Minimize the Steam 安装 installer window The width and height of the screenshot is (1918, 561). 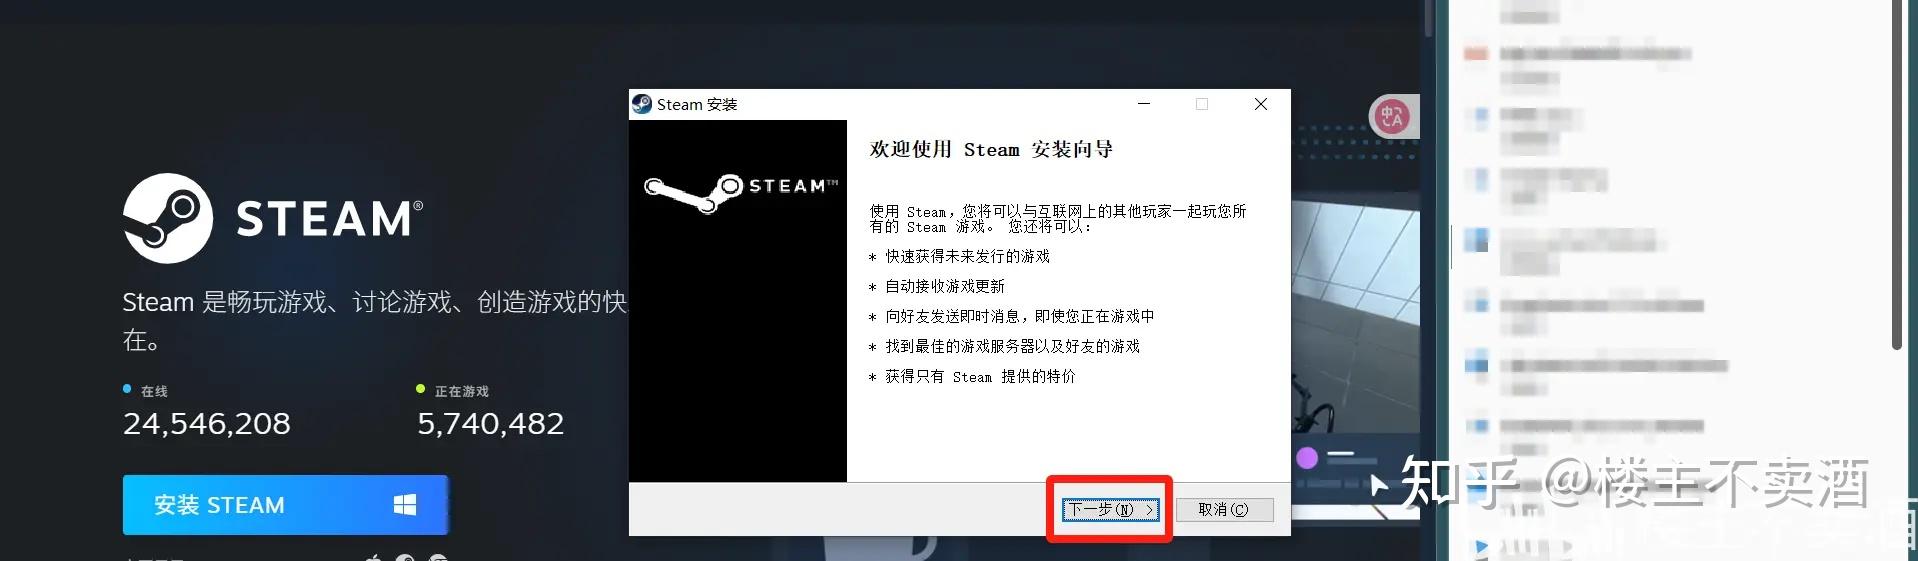point(1144,104)
